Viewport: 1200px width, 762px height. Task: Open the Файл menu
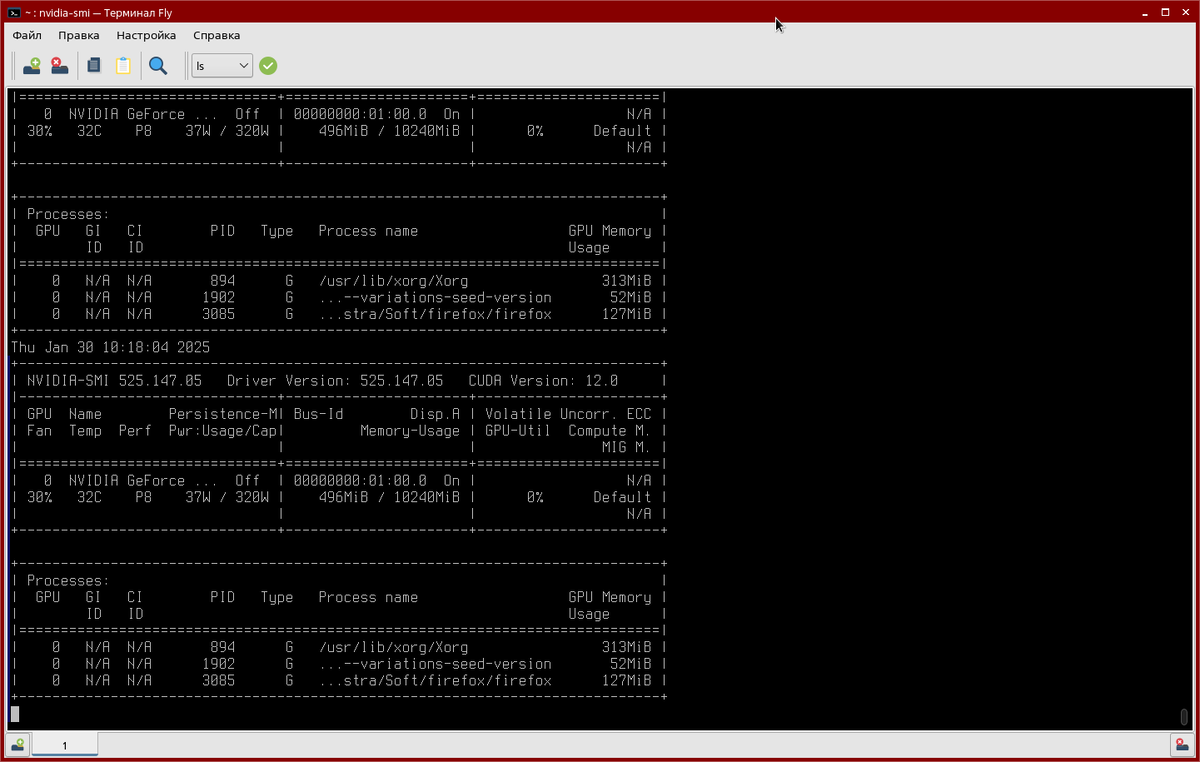coord(27,34)
